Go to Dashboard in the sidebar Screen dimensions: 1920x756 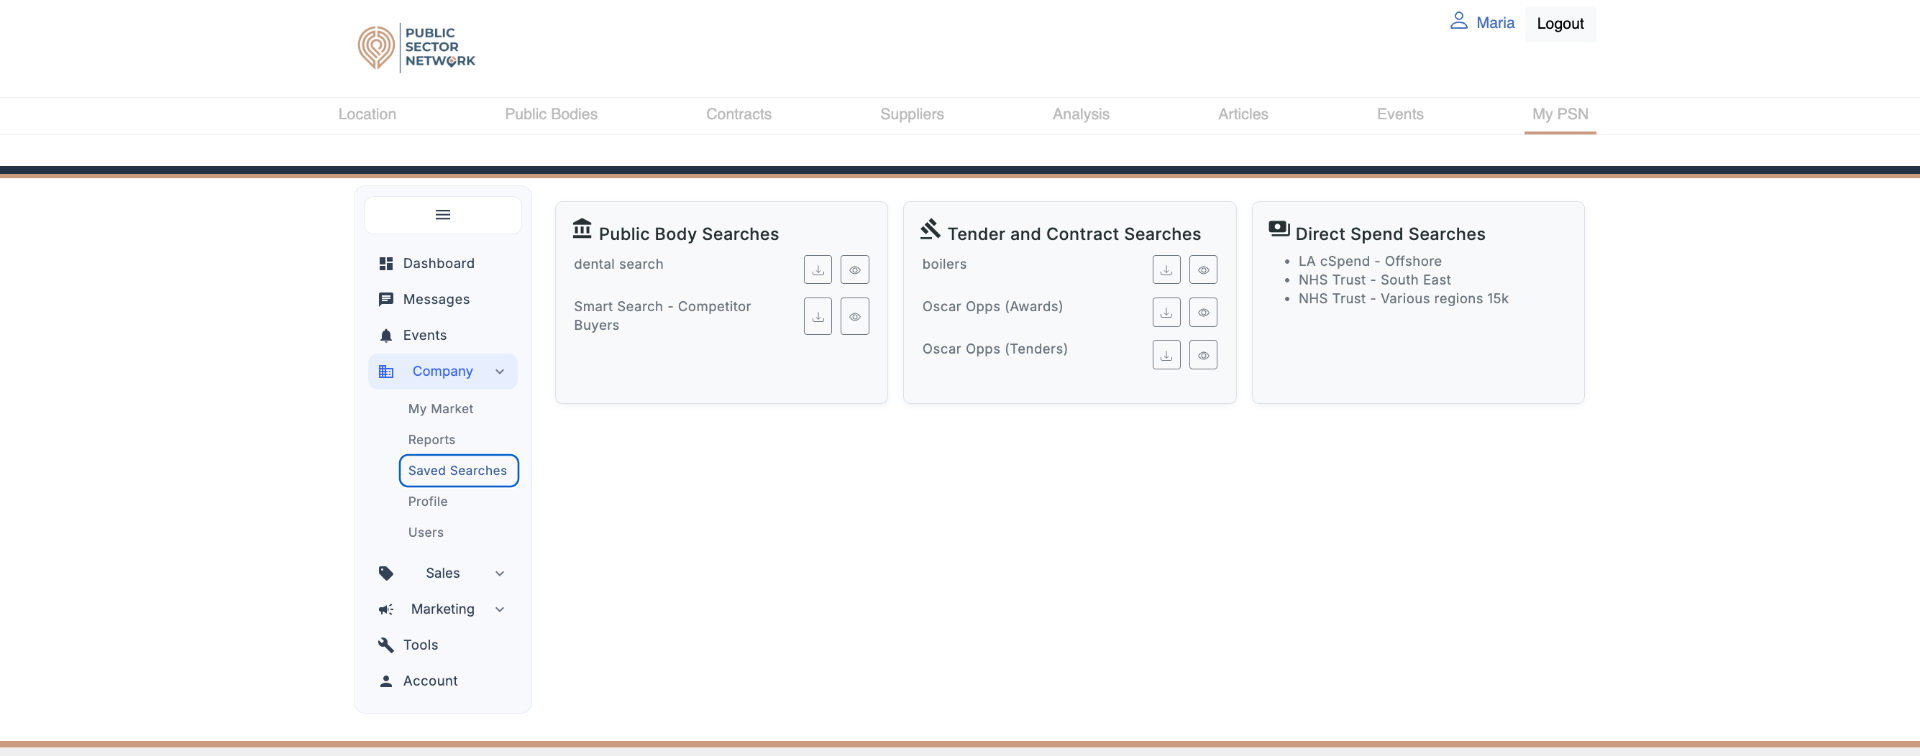[x=439, y=264]
